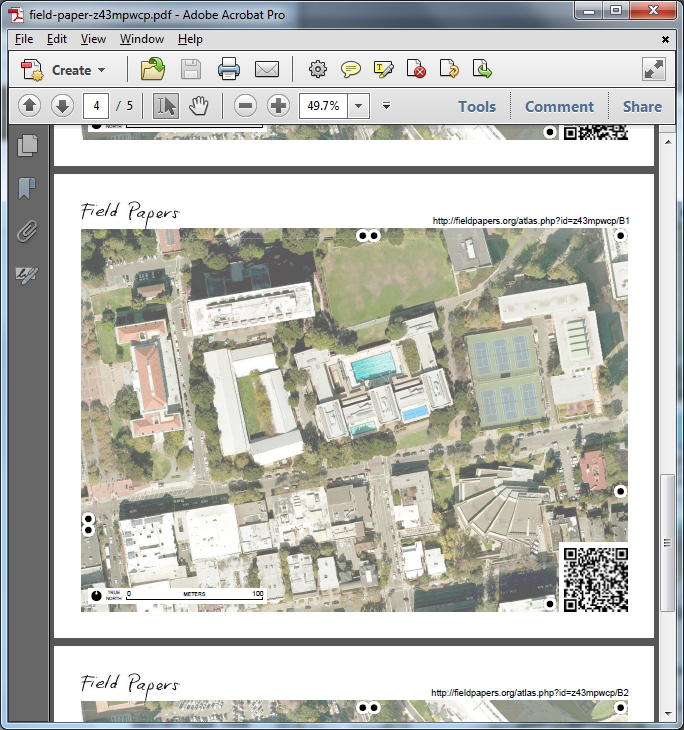Open the zoom level dropdown
Screen dimensions: 684x730
[x=359, y=106]
